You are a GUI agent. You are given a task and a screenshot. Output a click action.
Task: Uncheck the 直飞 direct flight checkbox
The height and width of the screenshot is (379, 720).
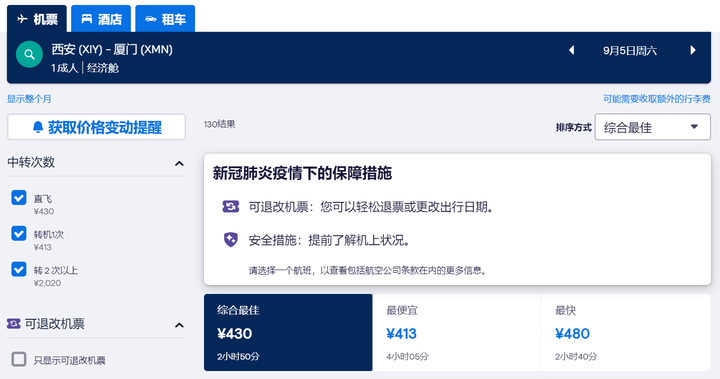19,198
